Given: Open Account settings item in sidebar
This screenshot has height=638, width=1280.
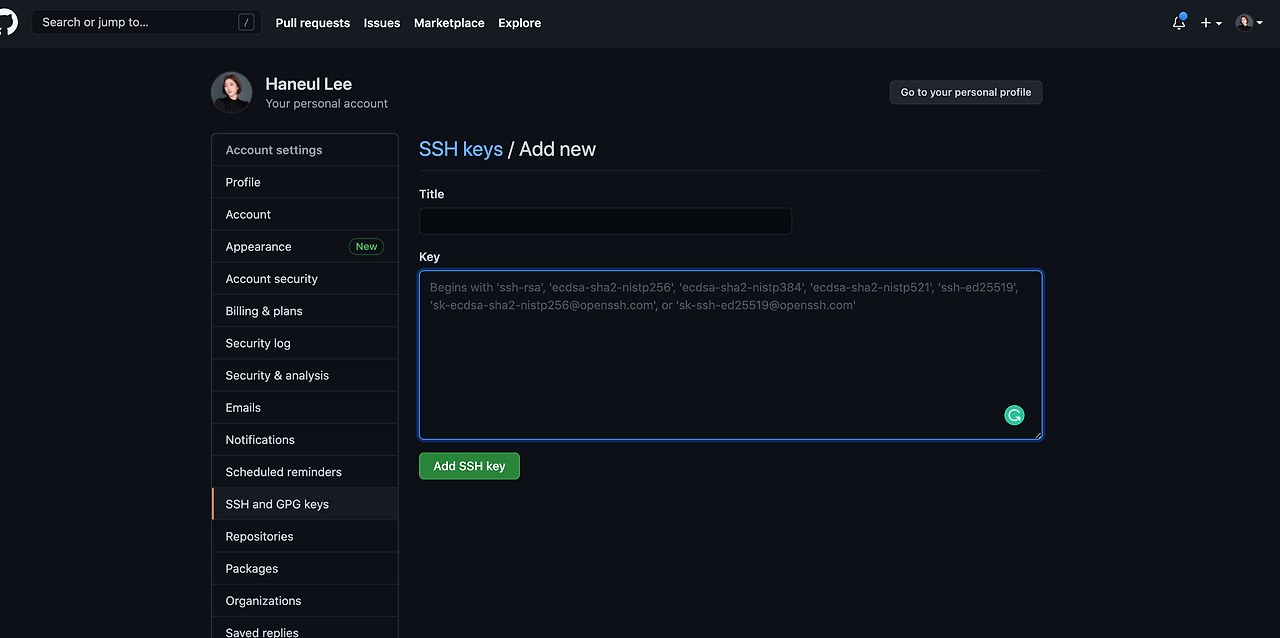Looking at the screenshot, I should pyautogui.click(x=305, y=214).
